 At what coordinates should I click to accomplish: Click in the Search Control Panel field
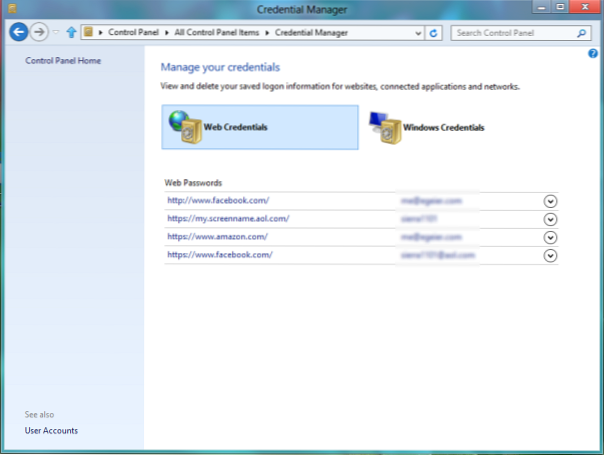[510, 33]
